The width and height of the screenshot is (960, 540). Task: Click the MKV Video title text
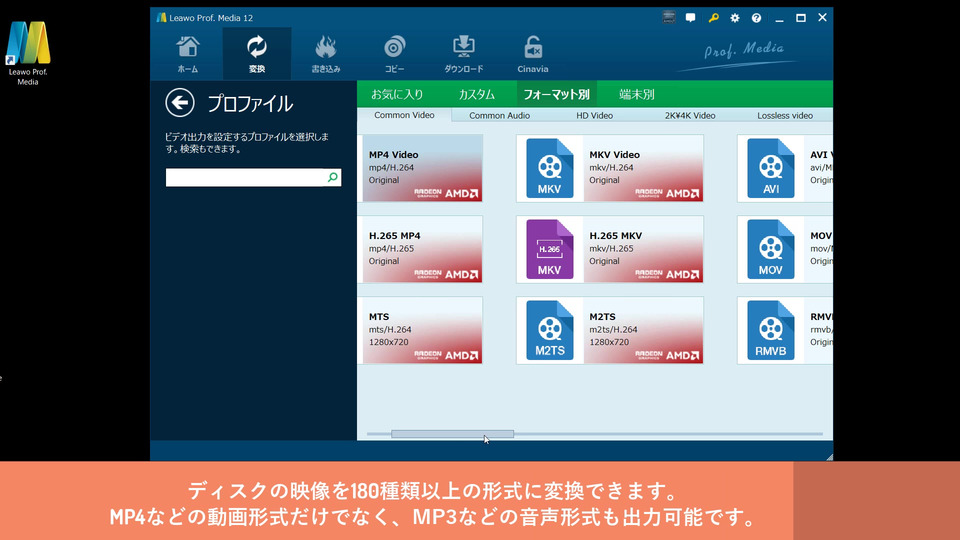[x=614, y=155]
